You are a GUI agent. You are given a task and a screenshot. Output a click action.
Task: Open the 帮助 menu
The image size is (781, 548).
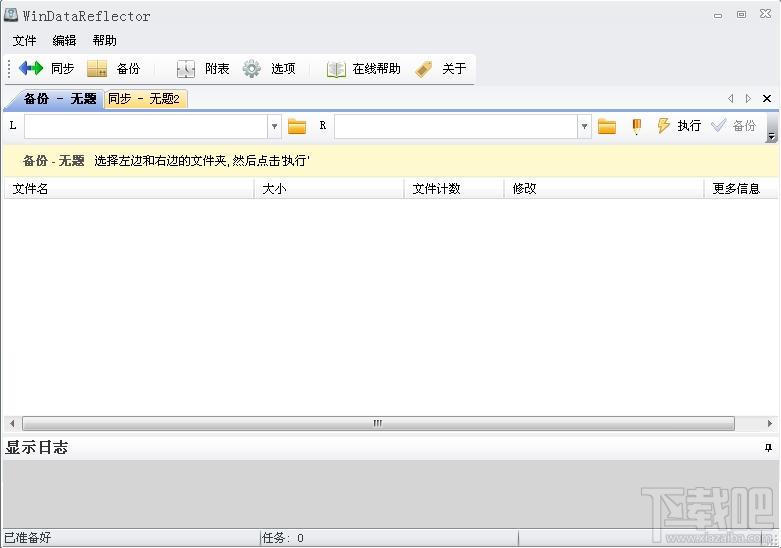click(x=105, y=40)
